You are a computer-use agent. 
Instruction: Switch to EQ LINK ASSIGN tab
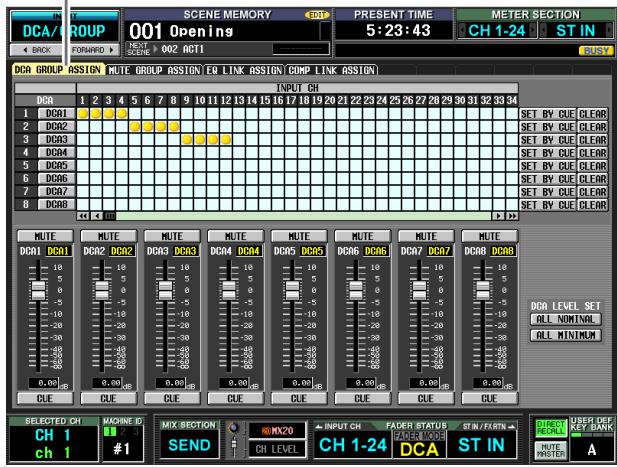click(244, 70)
